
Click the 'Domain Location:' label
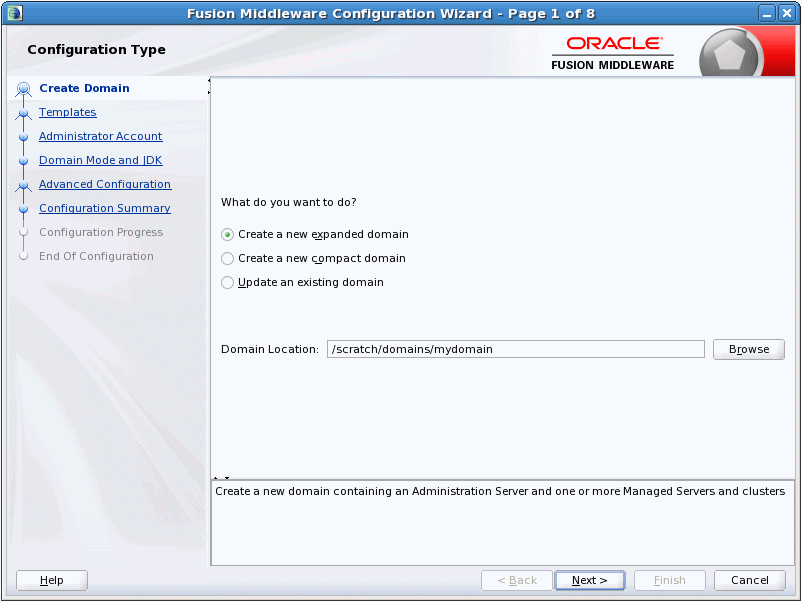coord(270,349)
